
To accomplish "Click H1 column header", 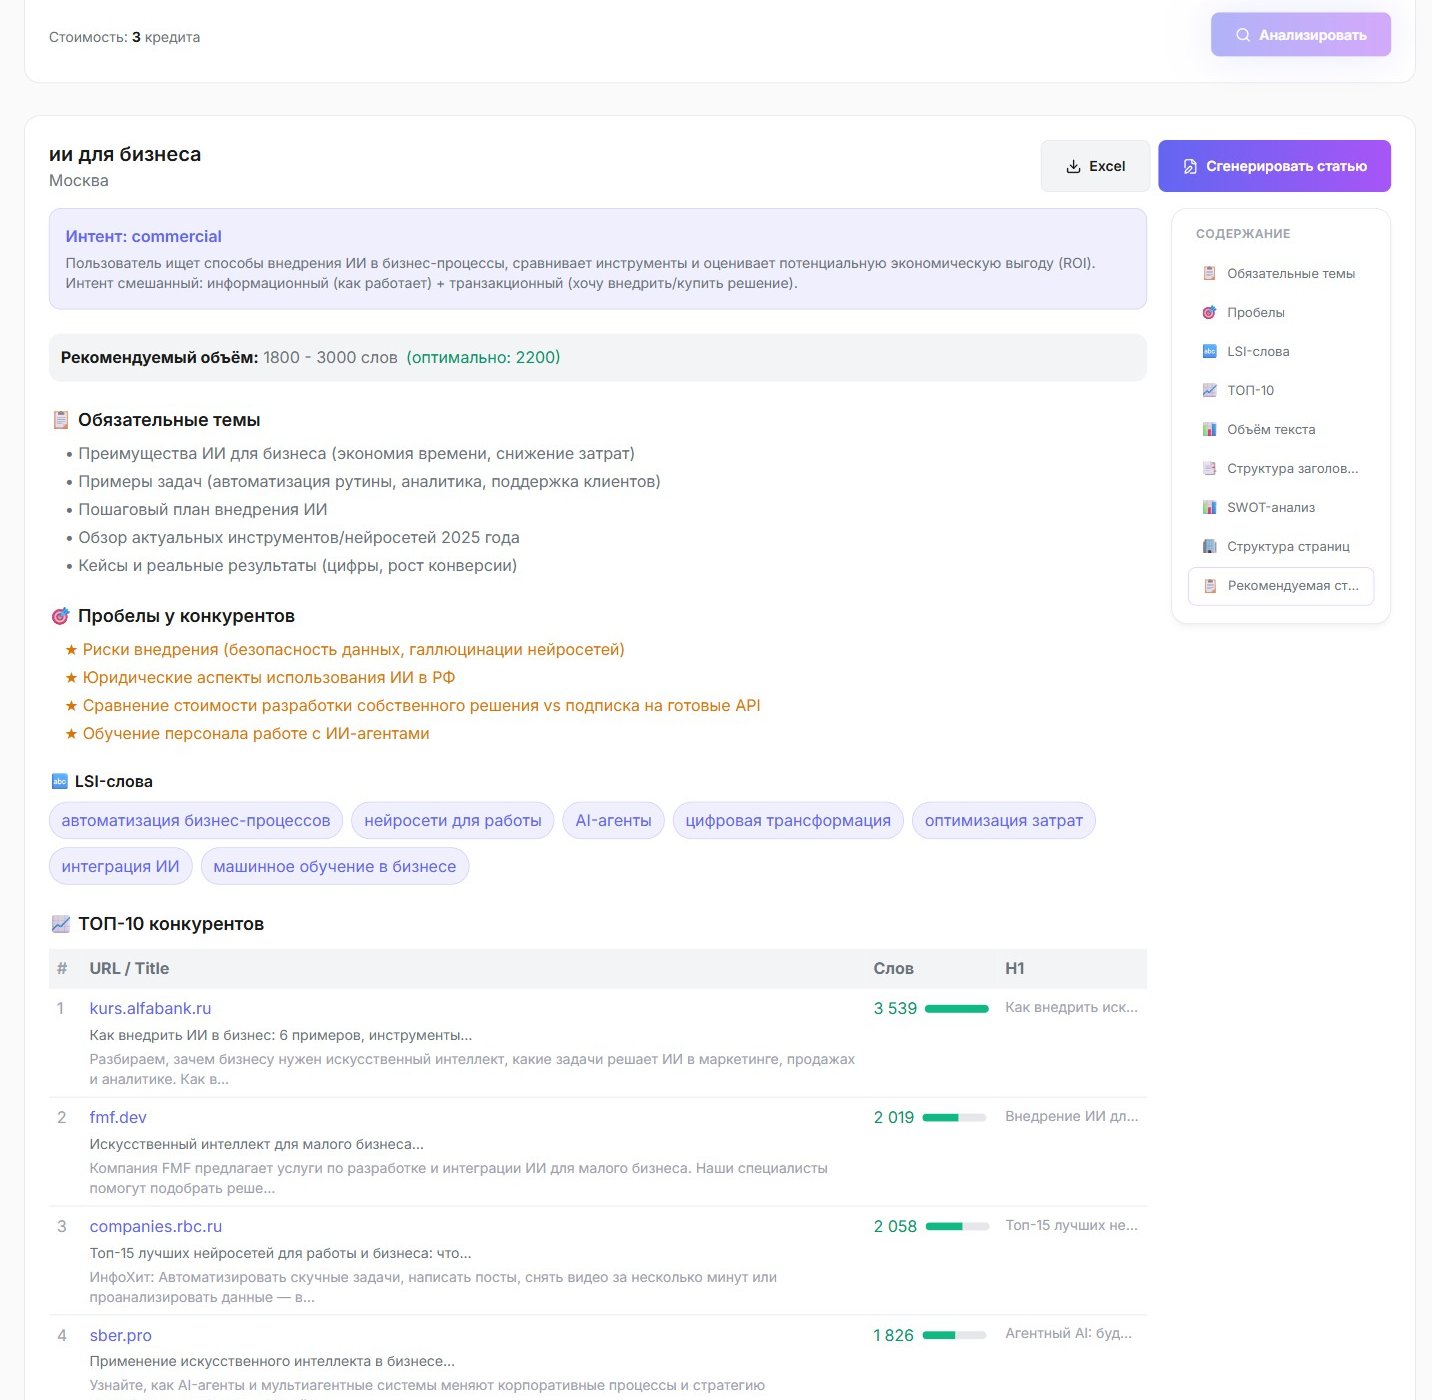I will [1014, 968].
